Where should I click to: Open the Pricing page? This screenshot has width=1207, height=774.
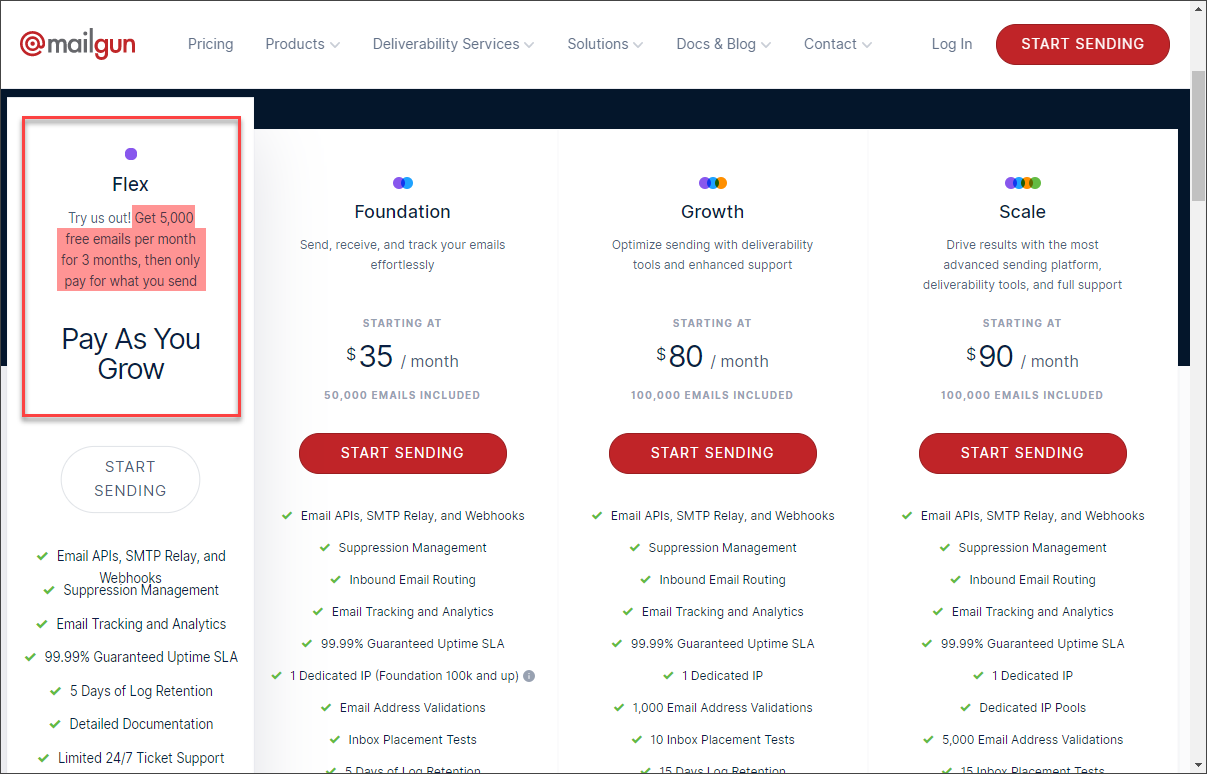pyautogui.click(x=211, y=44)
